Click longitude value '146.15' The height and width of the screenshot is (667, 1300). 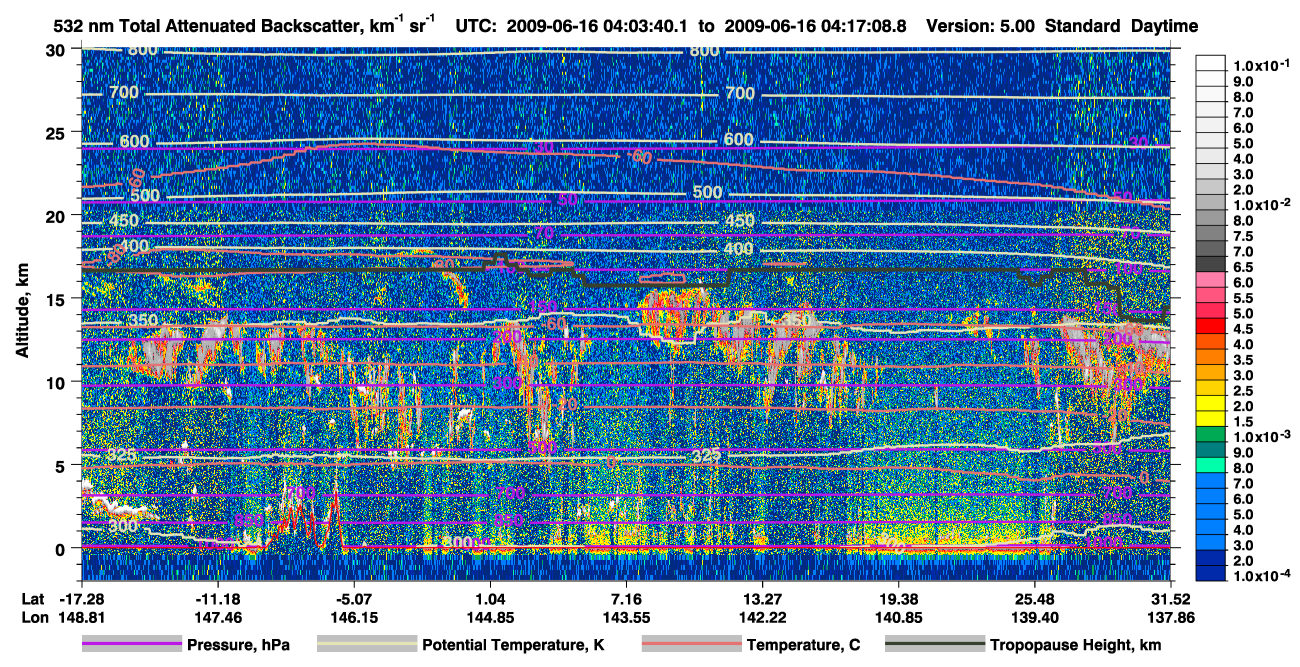(353, 619)
